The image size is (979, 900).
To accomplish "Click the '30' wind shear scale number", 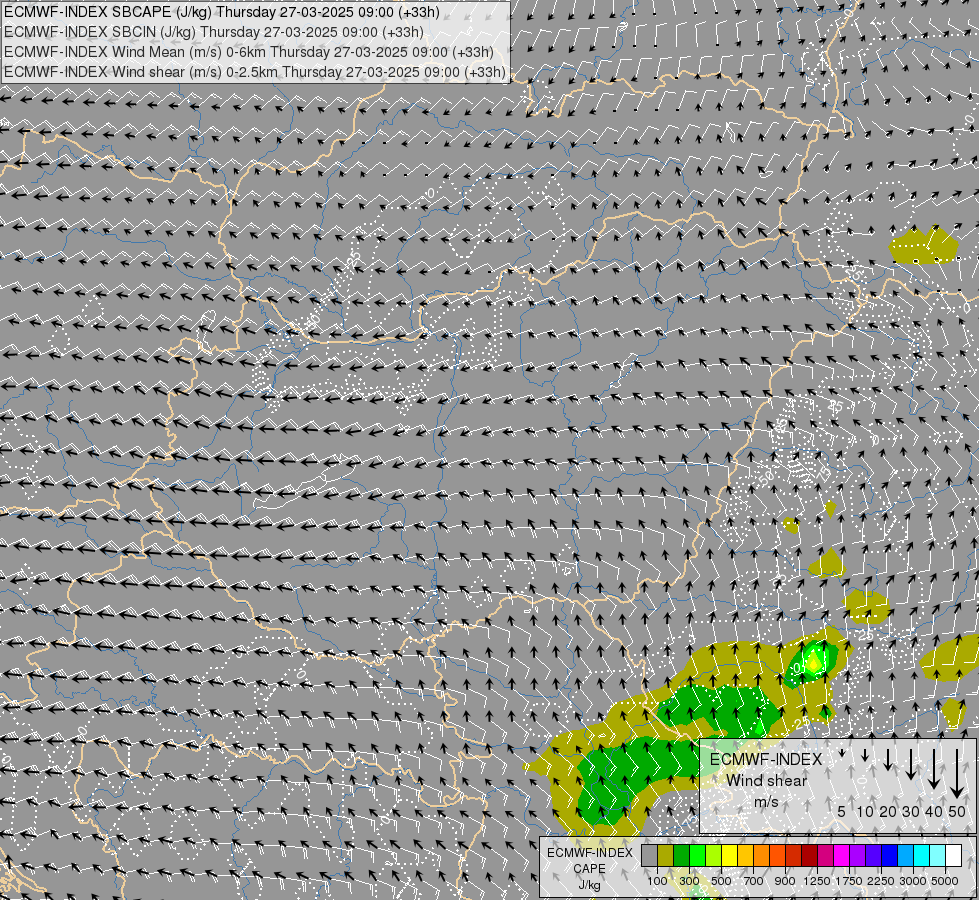I will (910, 811).
